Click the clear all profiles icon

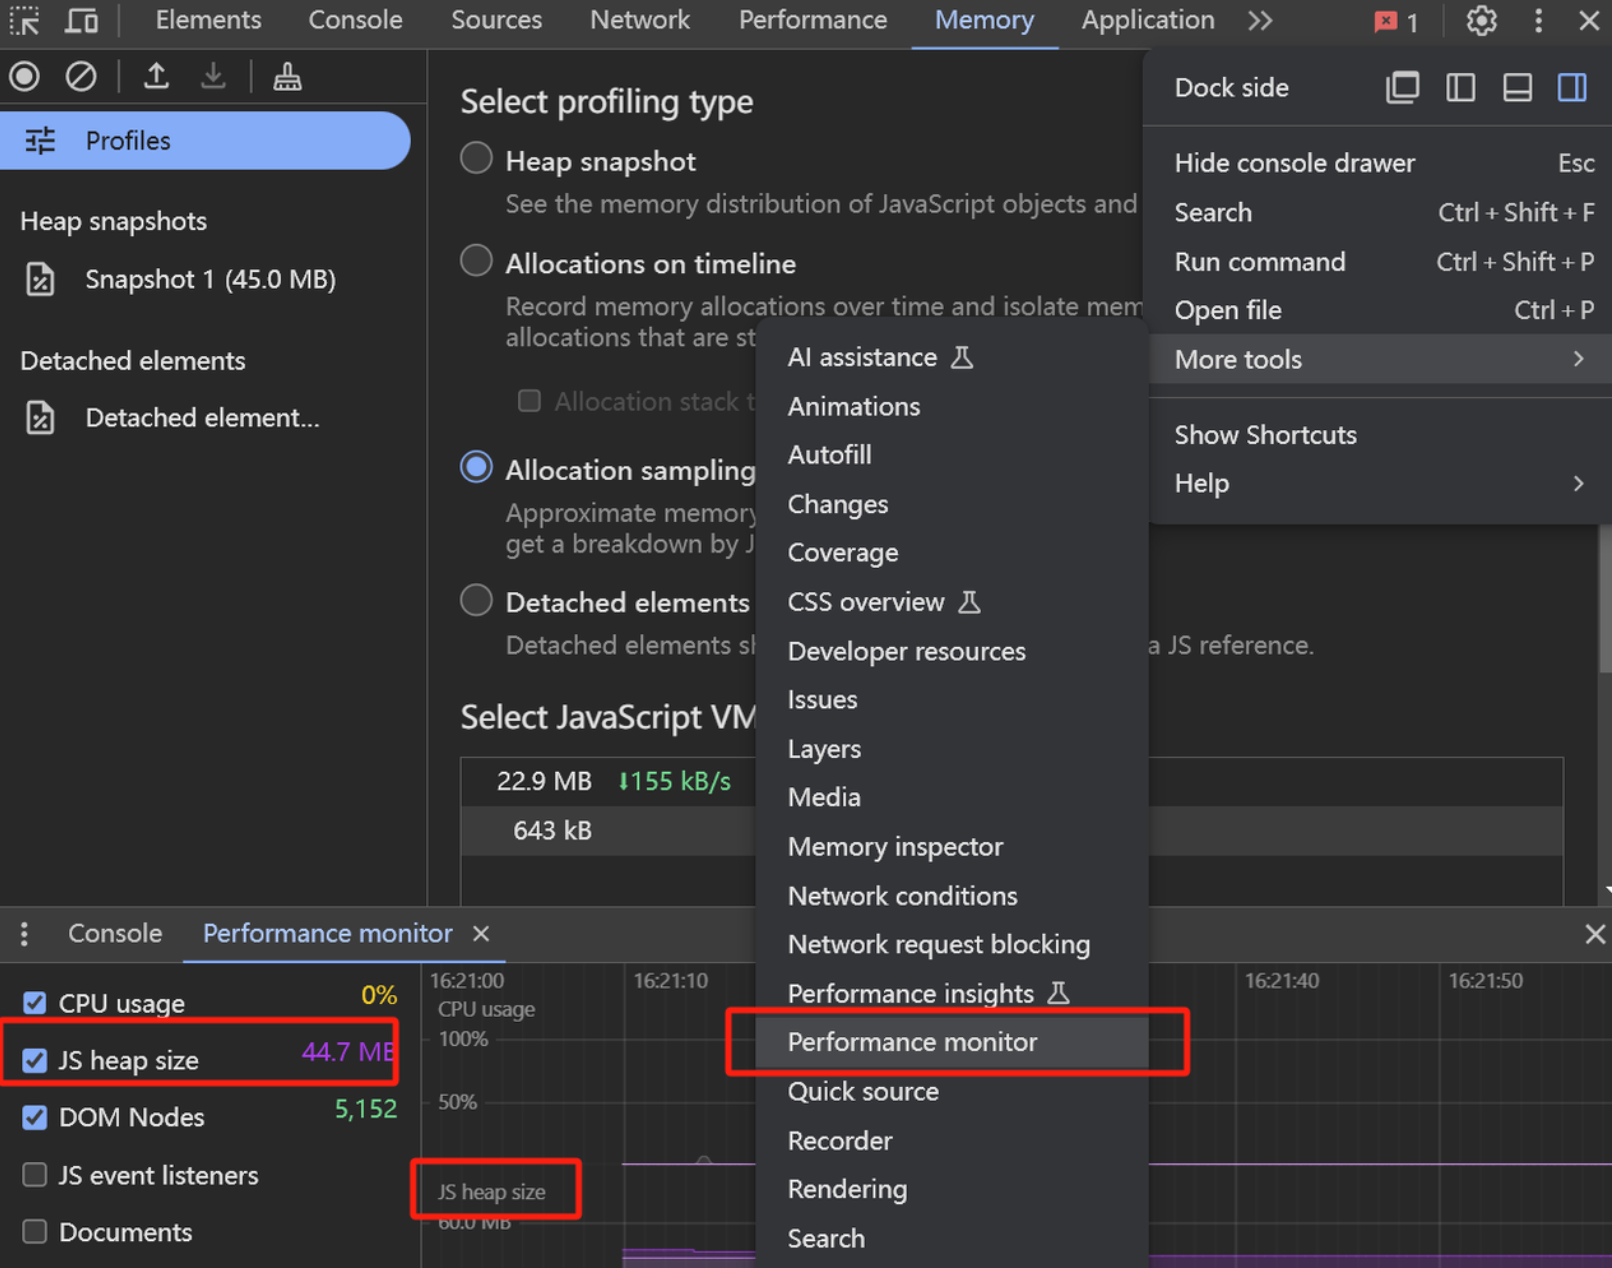point(81,76)
